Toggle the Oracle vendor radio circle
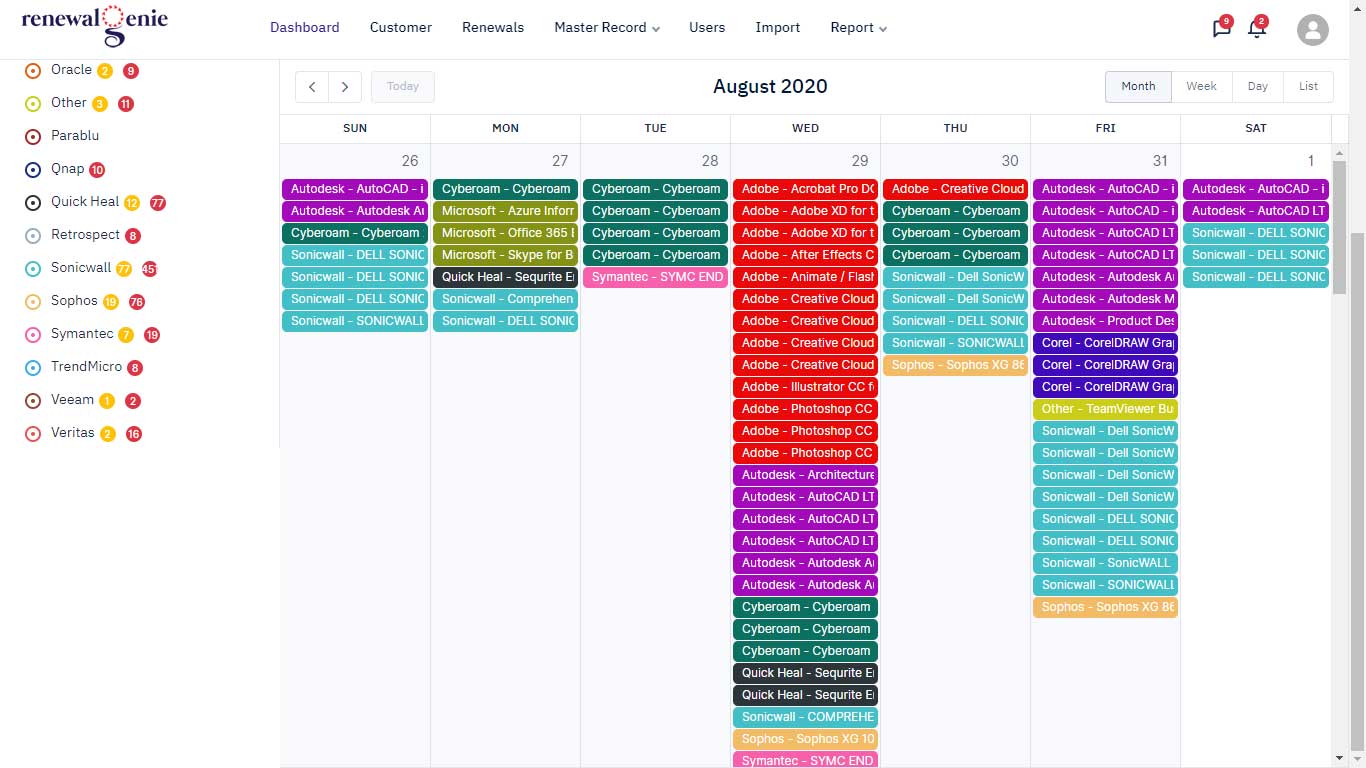1366x768 pixels. click(32, 71)
